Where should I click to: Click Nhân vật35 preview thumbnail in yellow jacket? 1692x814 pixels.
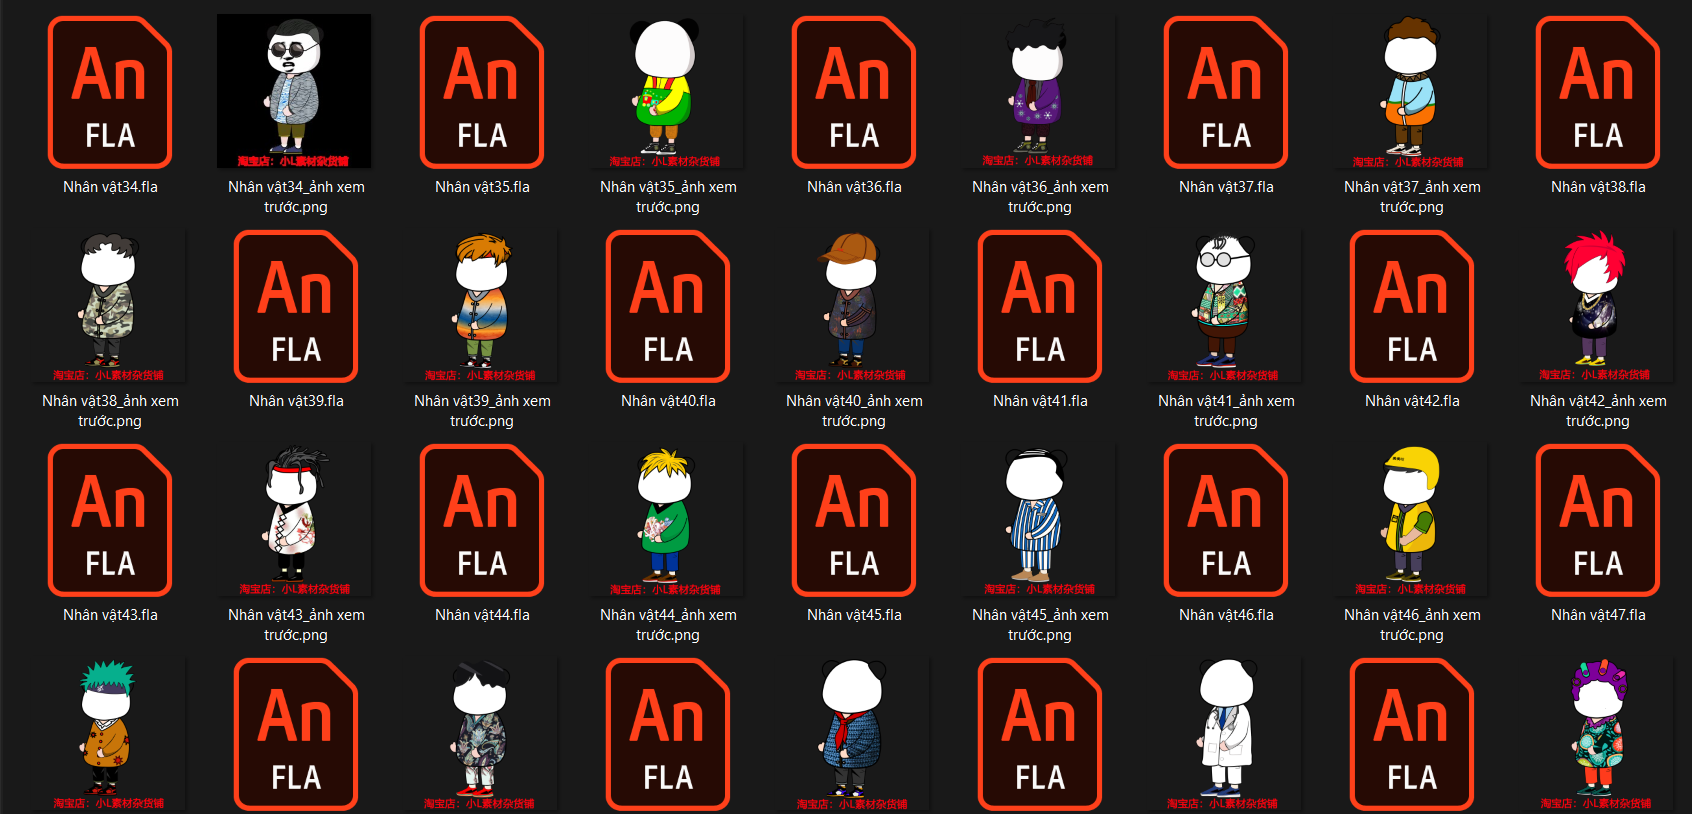[x=666, y=92]
